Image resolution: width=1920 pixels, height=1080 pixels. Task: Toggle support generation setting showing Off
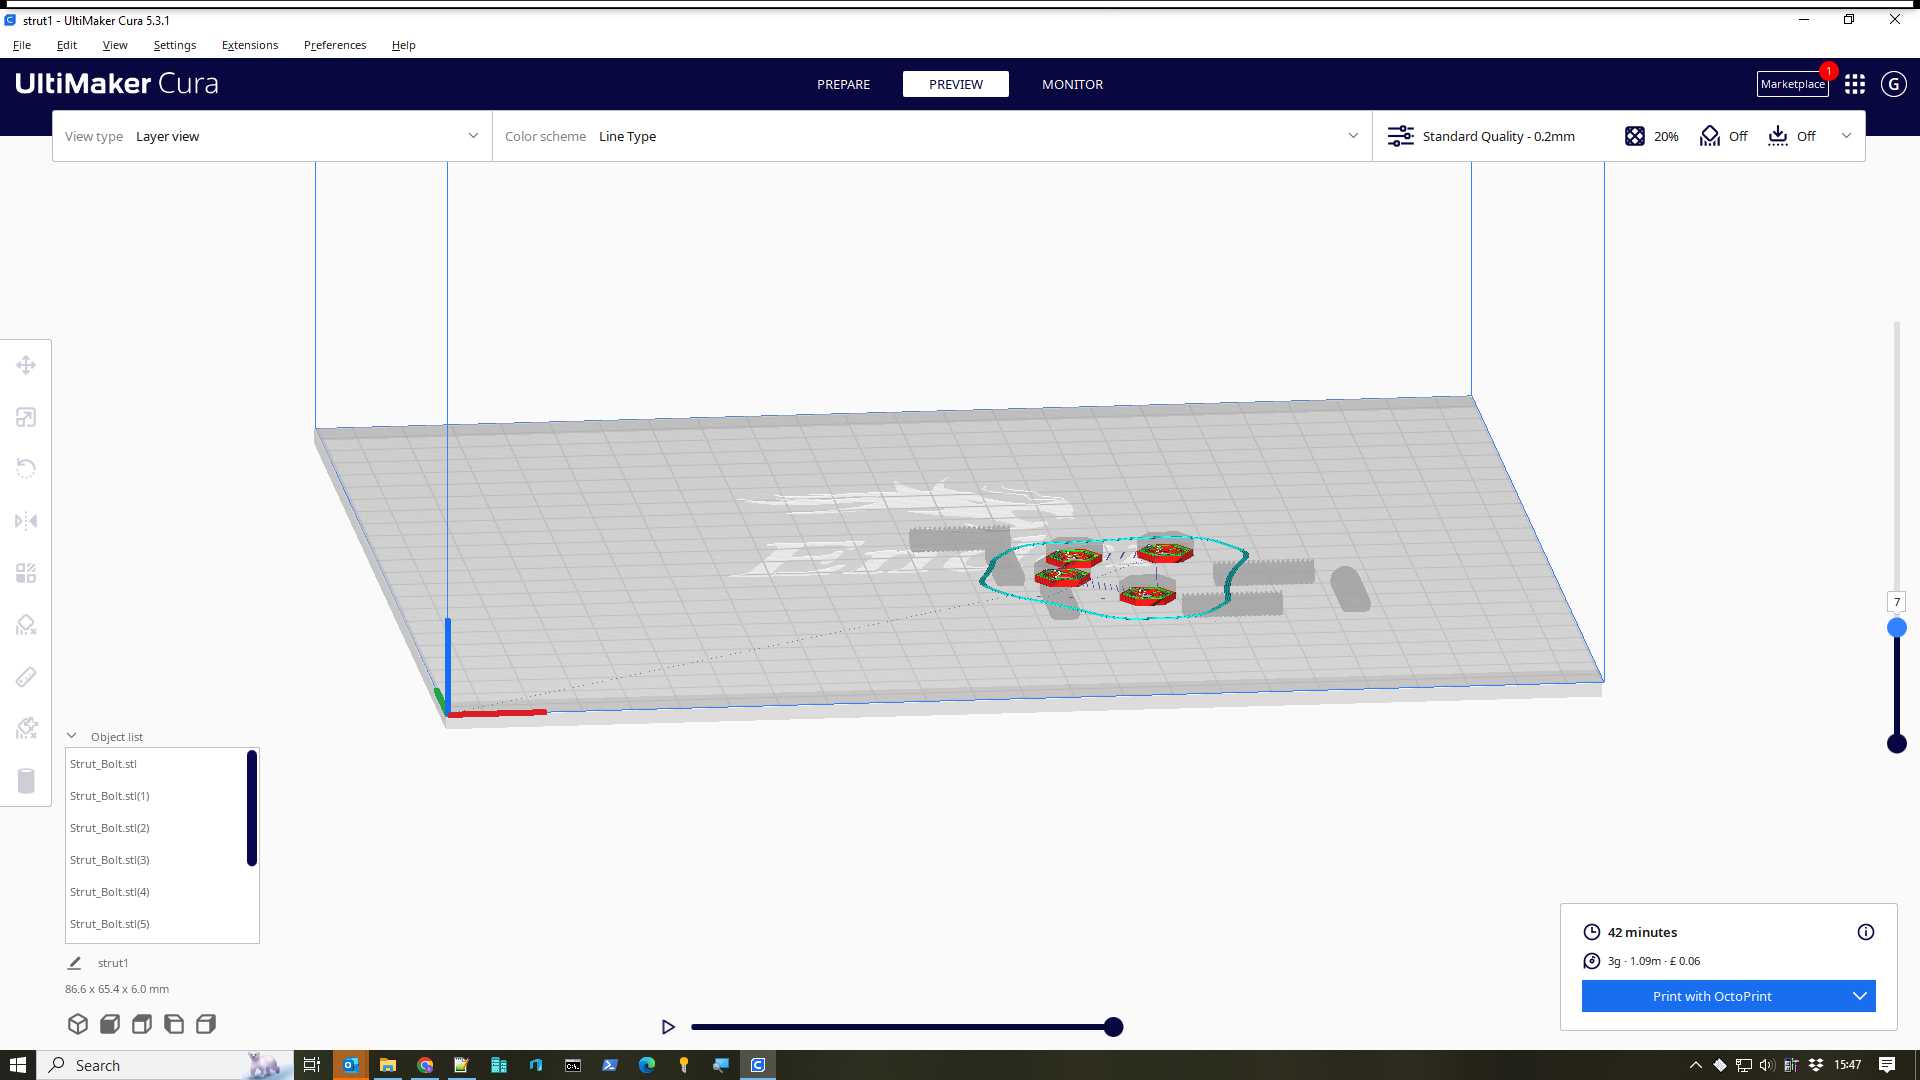tap(1722, 136)
